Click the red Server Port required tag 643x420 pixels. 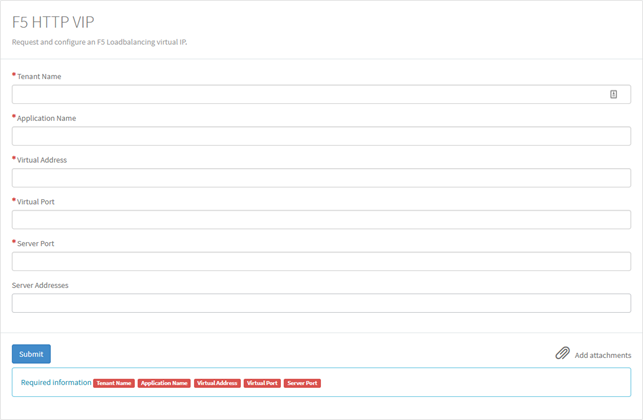coord(302,383)
